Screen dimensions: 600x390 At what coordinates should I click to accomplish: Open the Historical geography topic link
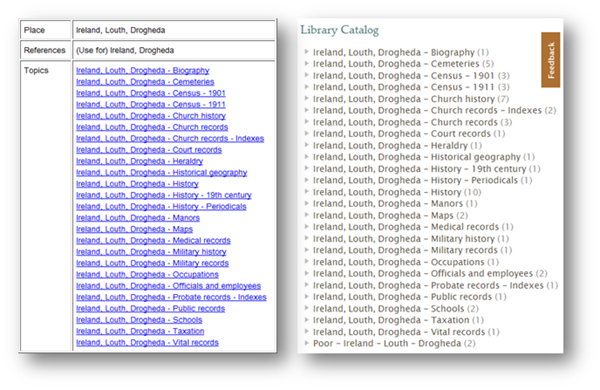(x=161, y=173)
